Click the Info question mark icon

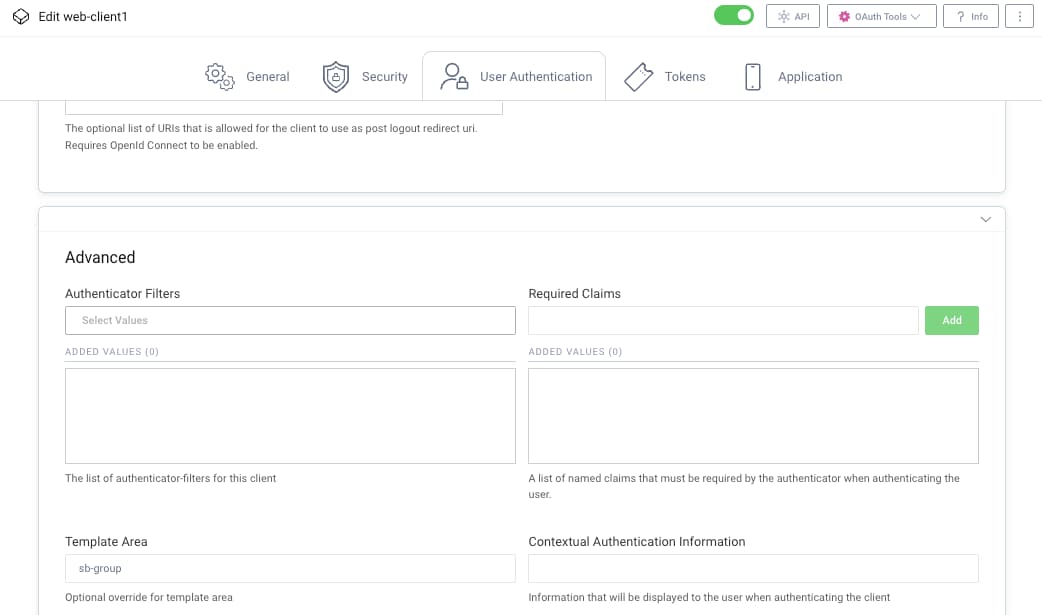970,15
